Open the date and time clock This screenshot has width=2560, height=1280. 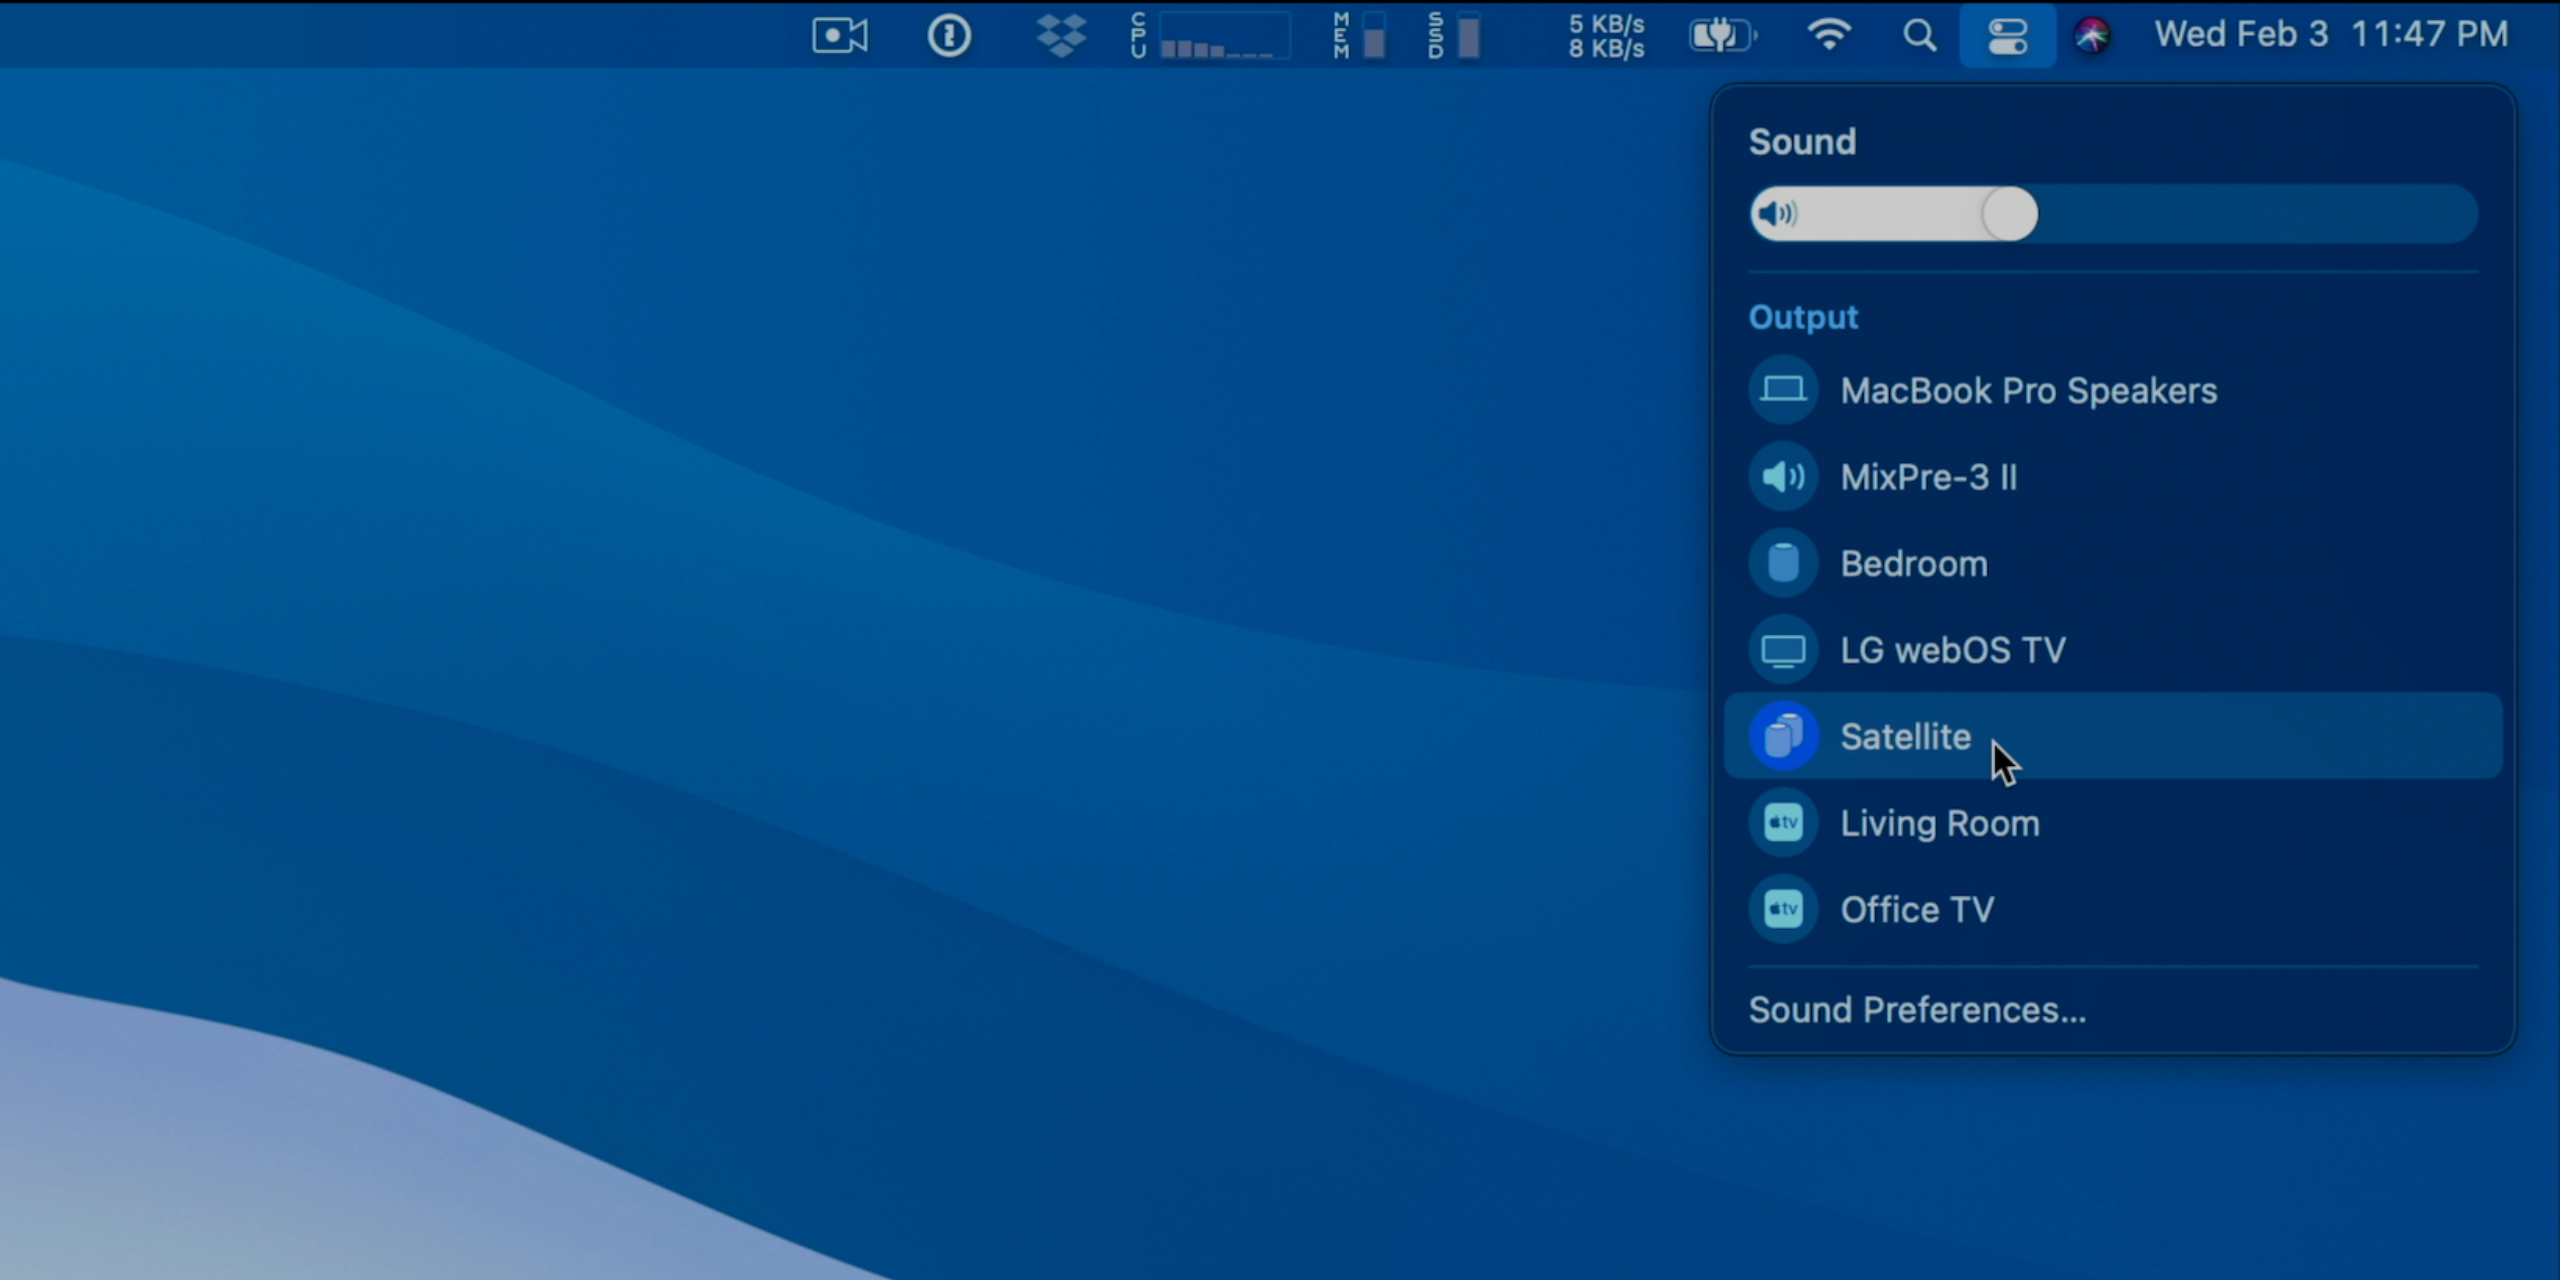pyautogui.click(x=2330, y=34)
